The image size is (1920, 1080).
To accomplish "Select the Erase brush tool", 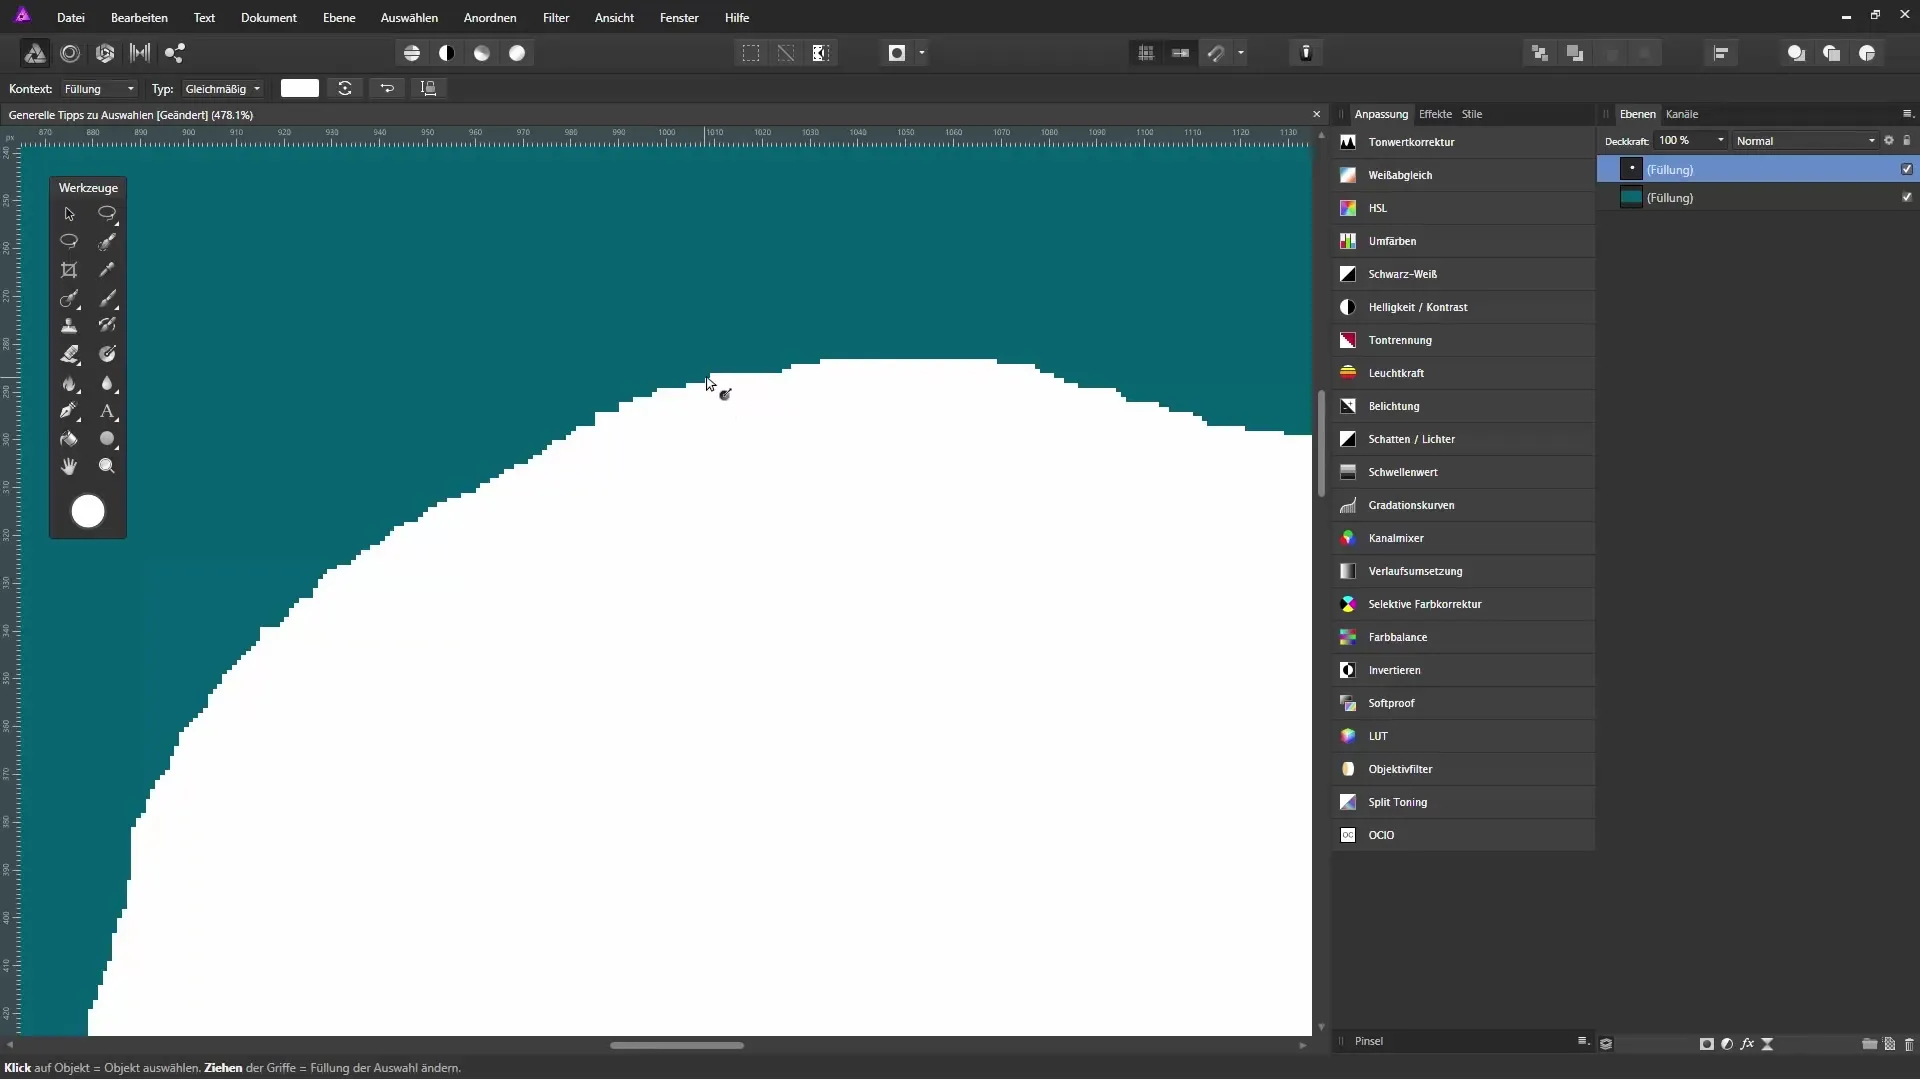I will (x=69, y=354).
